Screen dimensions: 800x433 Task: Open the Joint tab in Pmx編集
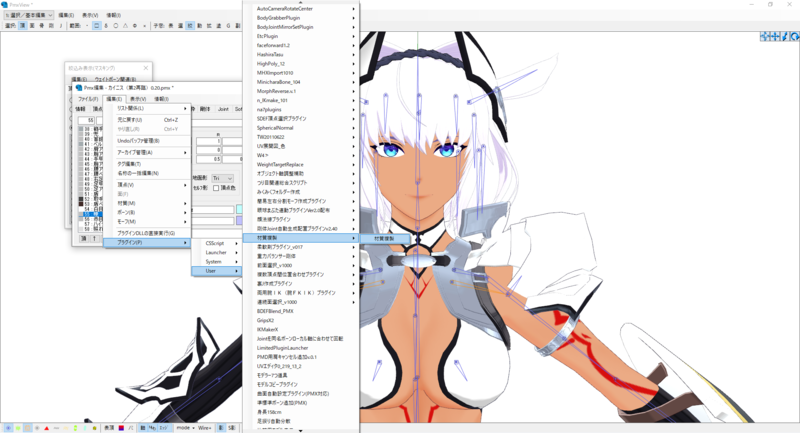click(223, 109)
